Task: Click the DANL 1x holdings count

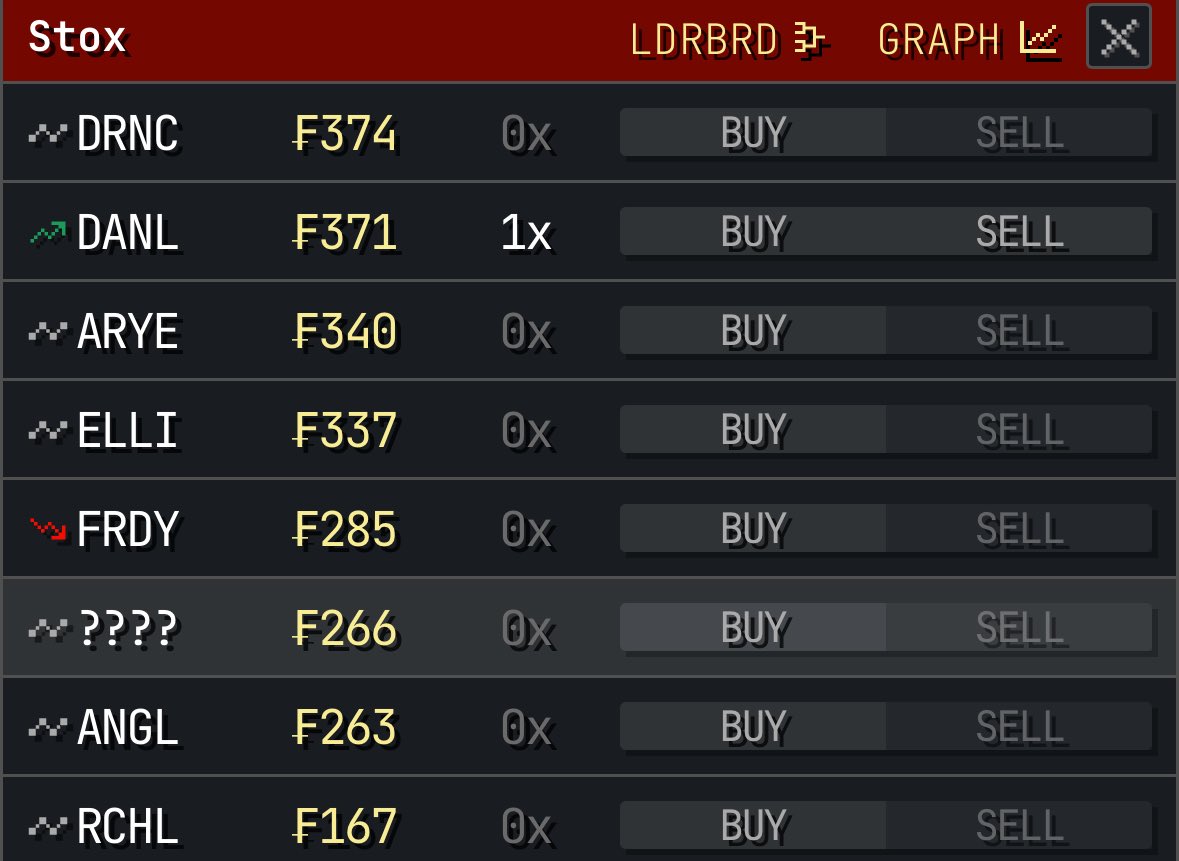Action: pos(526,232)
